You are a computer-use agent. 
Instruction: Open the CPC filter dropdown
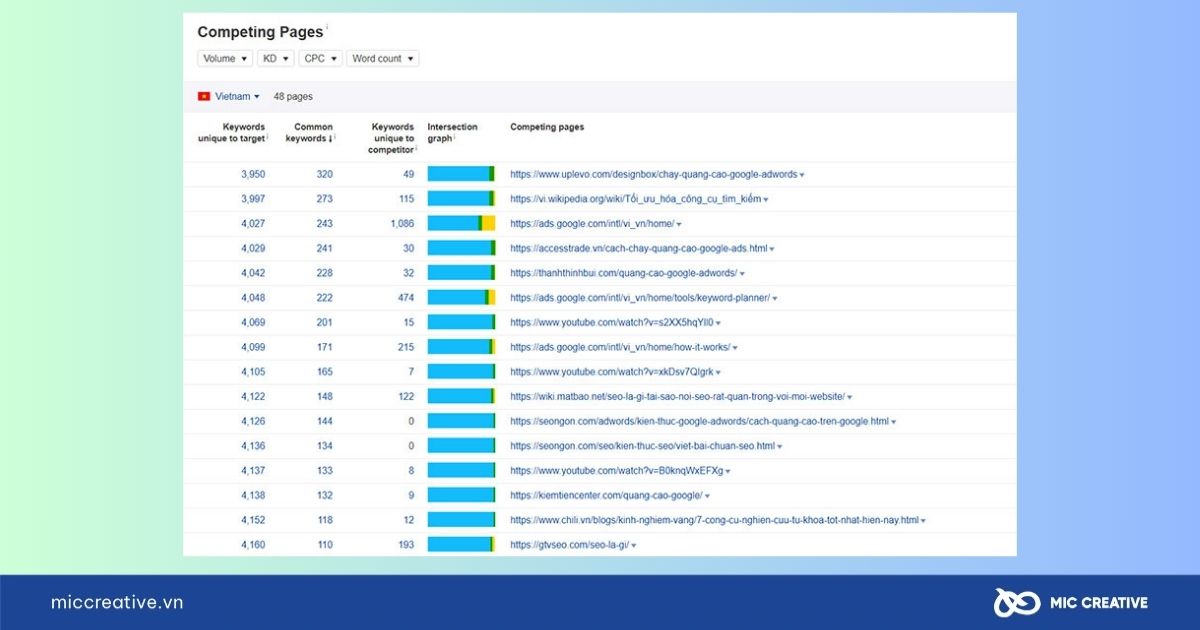click(x=320, y=59)
